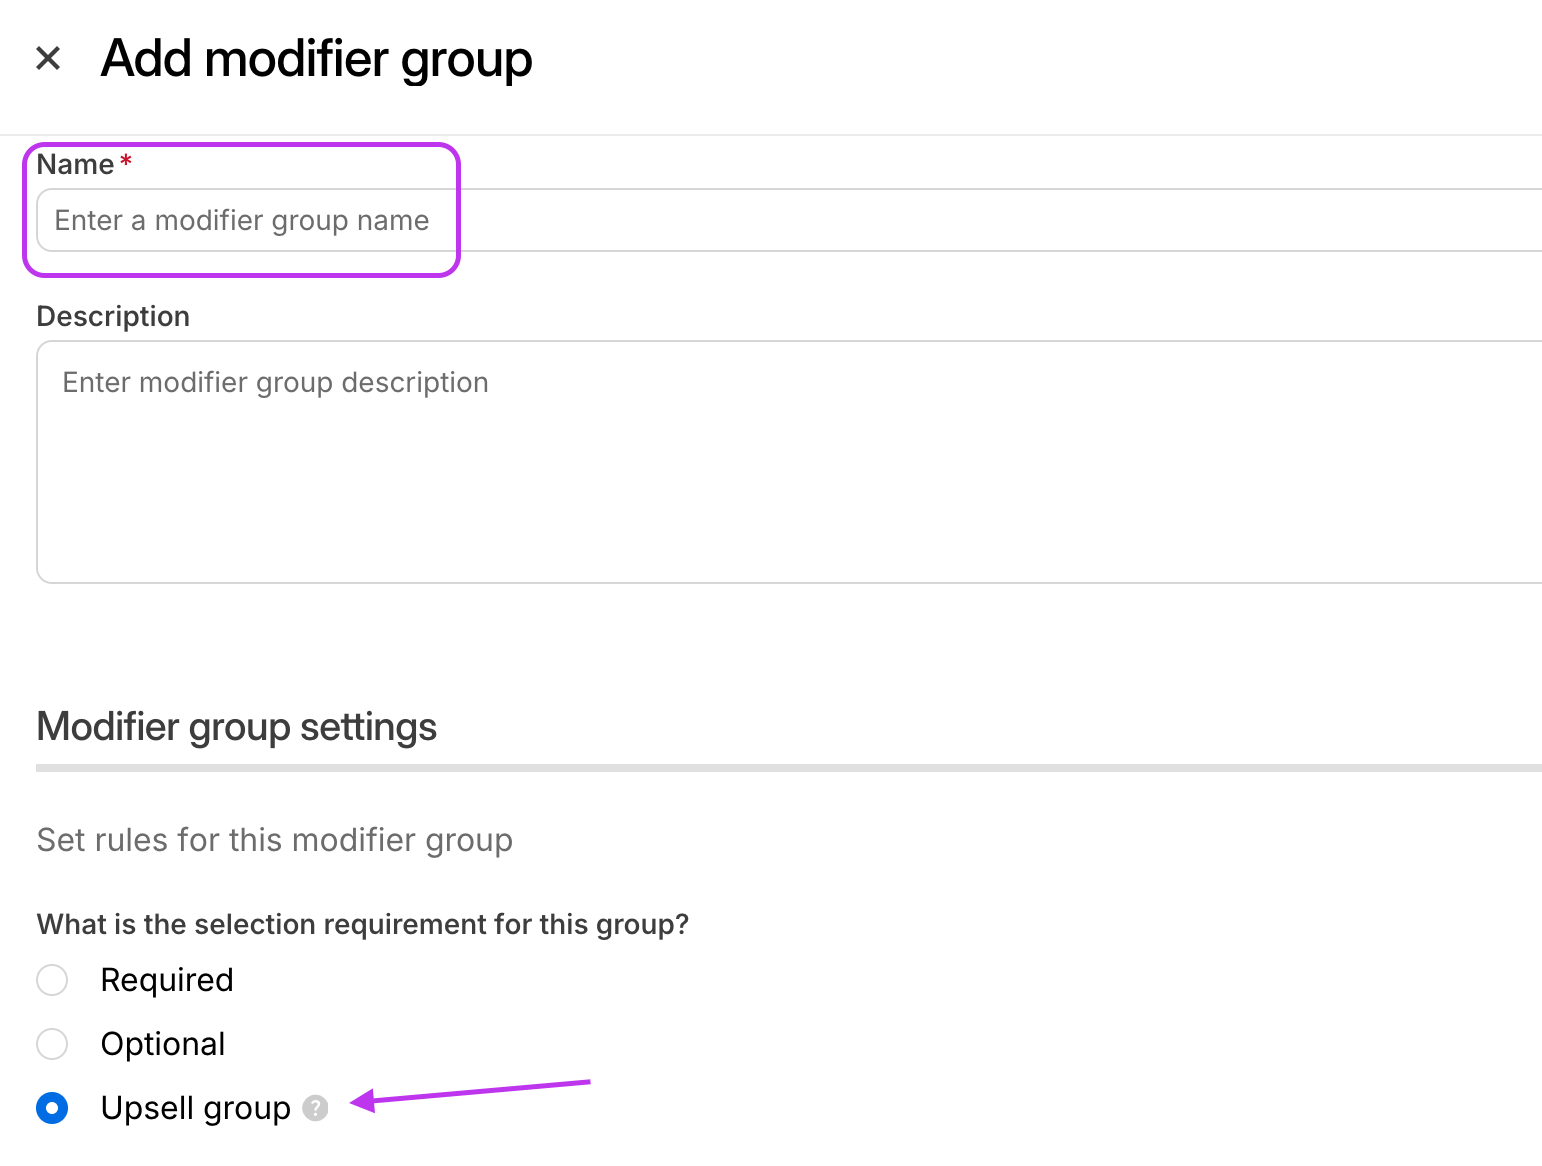Click the purple arrow pointing at Upsell group
This screenshot has width=1542, height=1166.
coord(470,1092)
